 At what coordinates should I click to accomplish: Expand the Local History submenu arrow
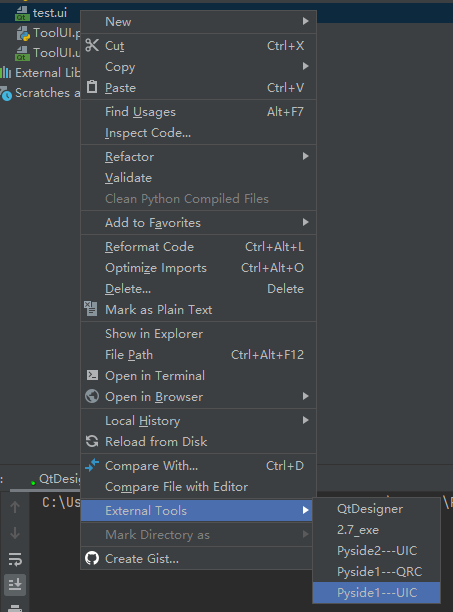pos(306,420)
